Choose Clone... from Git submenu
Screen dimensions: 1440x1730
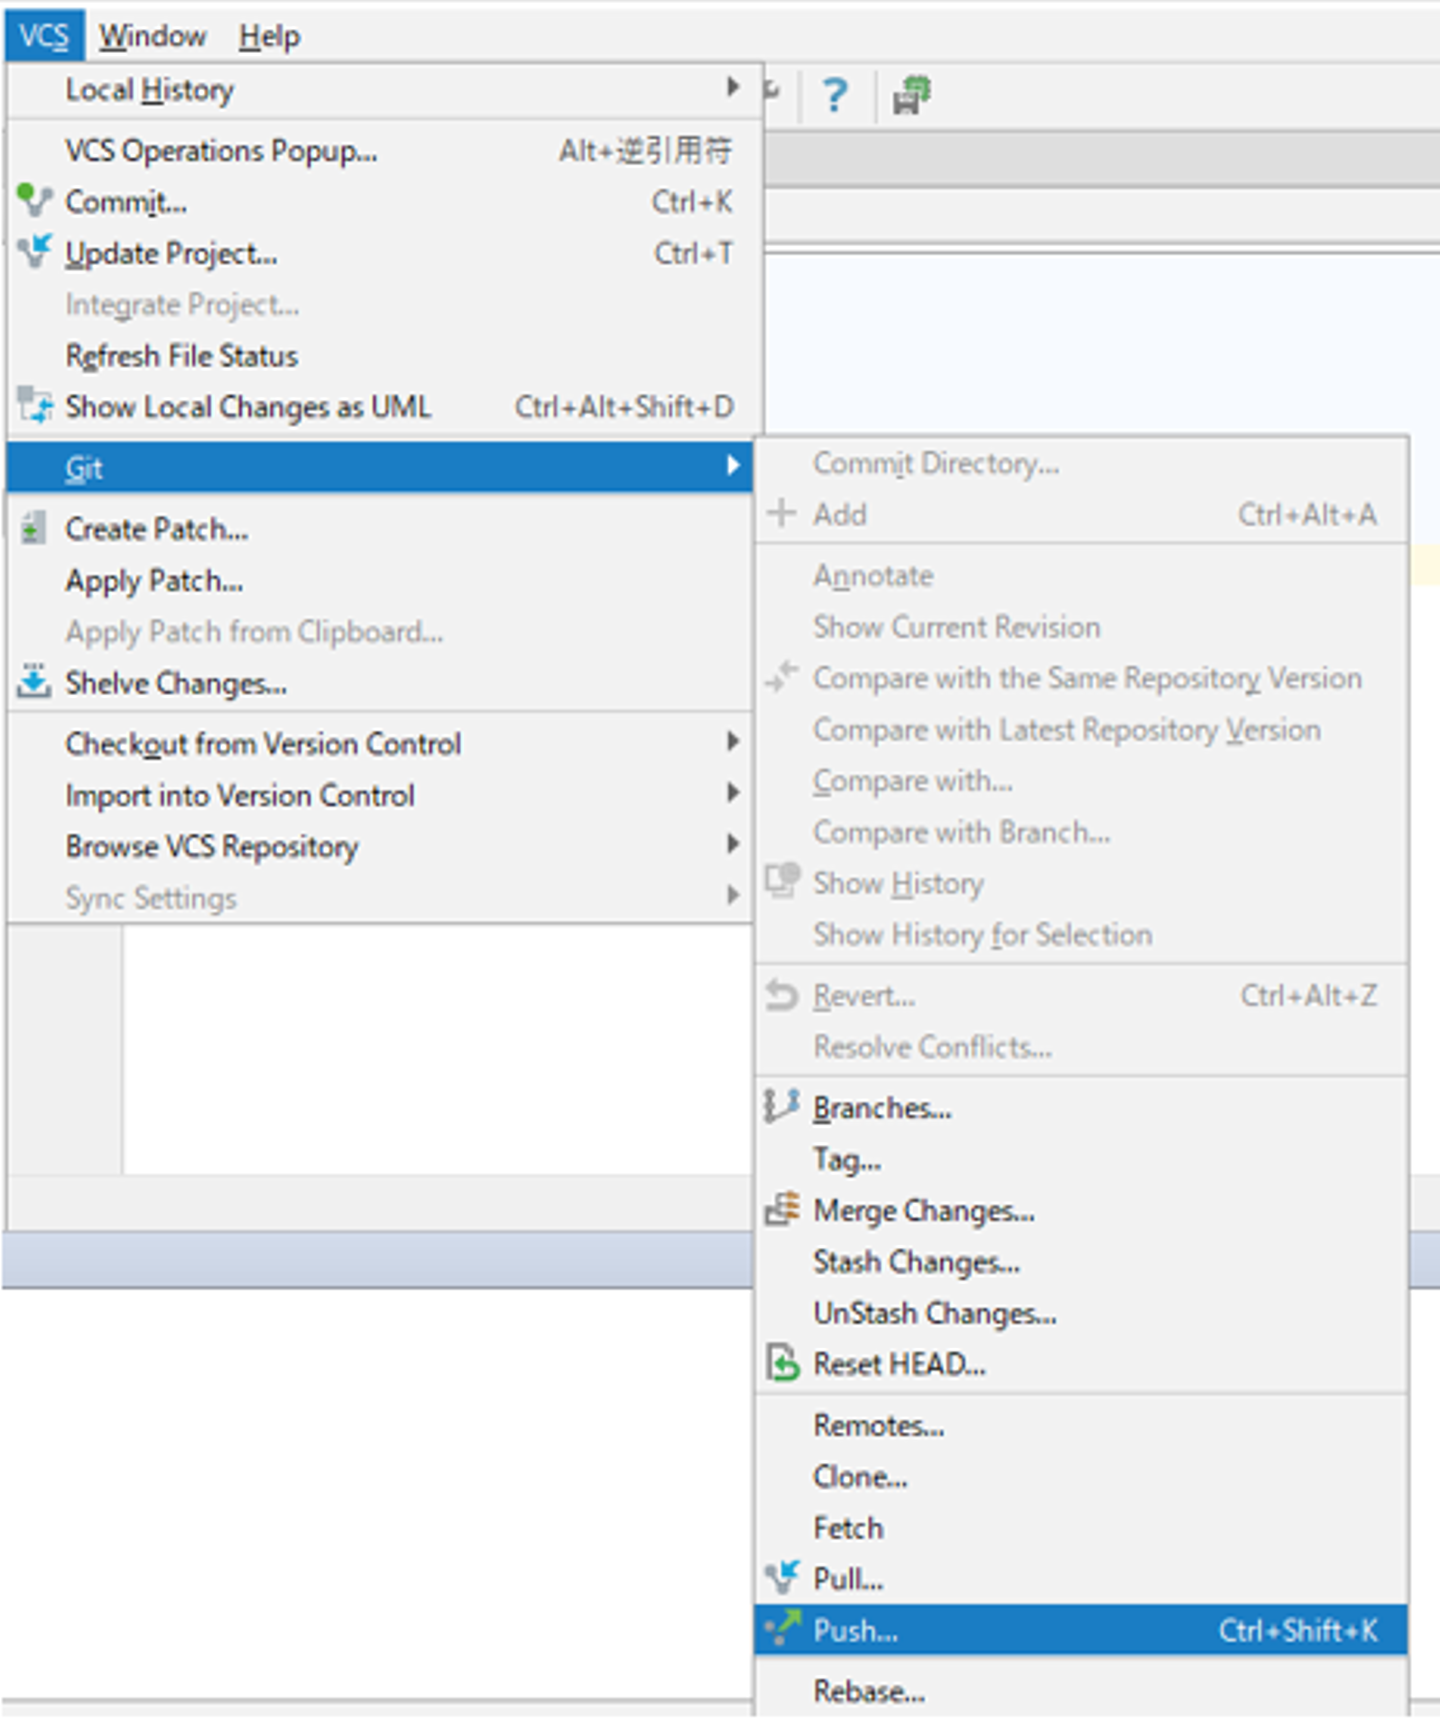(1082, 1476)
